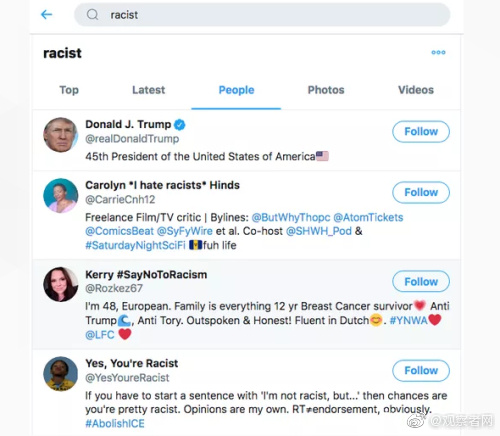Image resolution: width=500 pixels, height=436 pixels.
Task: Open the @ButWhyThopc mention link
Action: 291,218
